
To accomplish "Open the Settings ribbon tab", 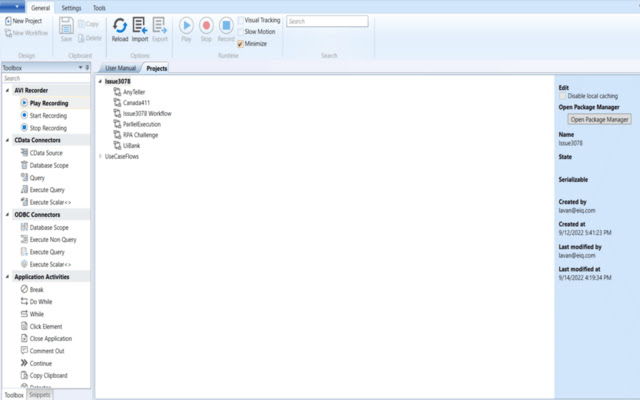I will 71,8.
